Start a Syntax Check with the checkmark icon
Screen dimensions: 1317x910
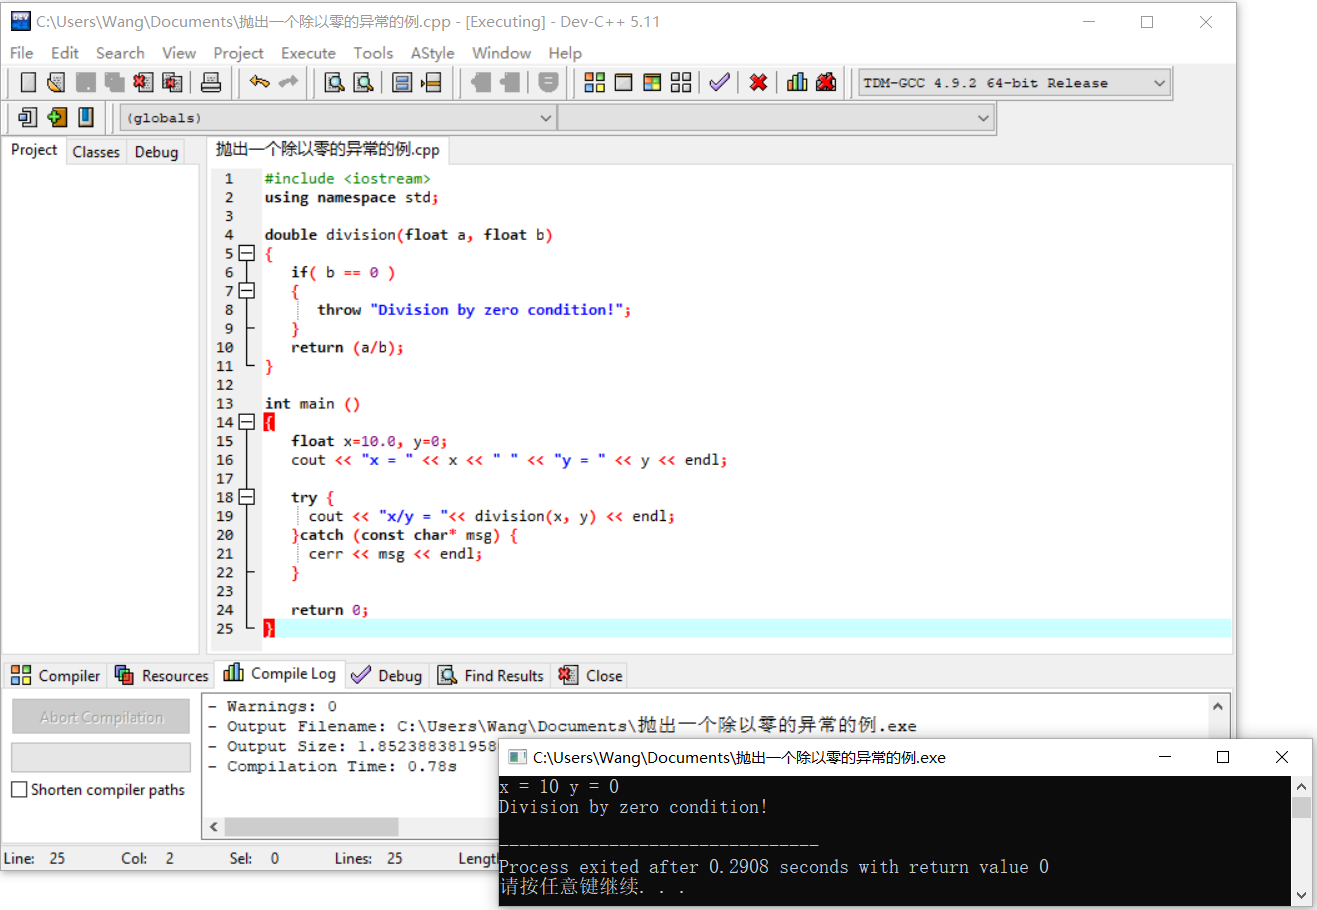(719, 82)
